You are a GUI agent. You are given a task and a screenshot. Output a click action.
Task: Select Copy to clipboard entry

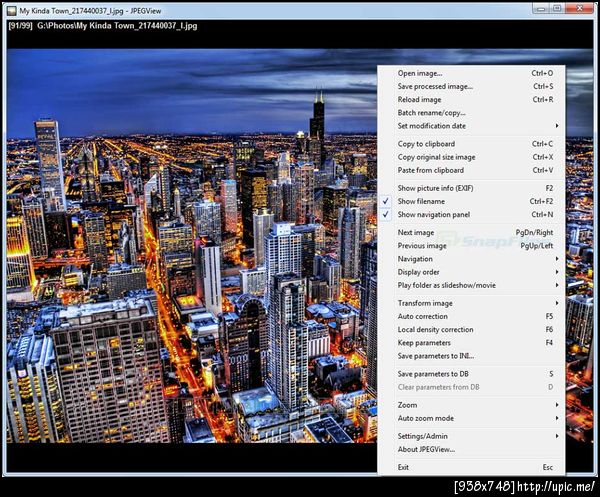(x=471, y=144)
